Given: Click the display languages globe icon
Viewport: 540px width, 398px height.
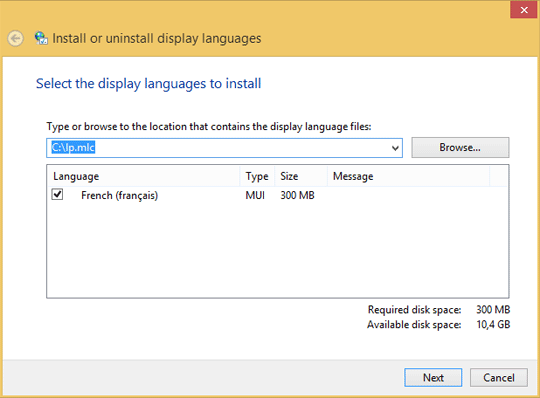Looking at the screenshot, I should tap(41, 38).
